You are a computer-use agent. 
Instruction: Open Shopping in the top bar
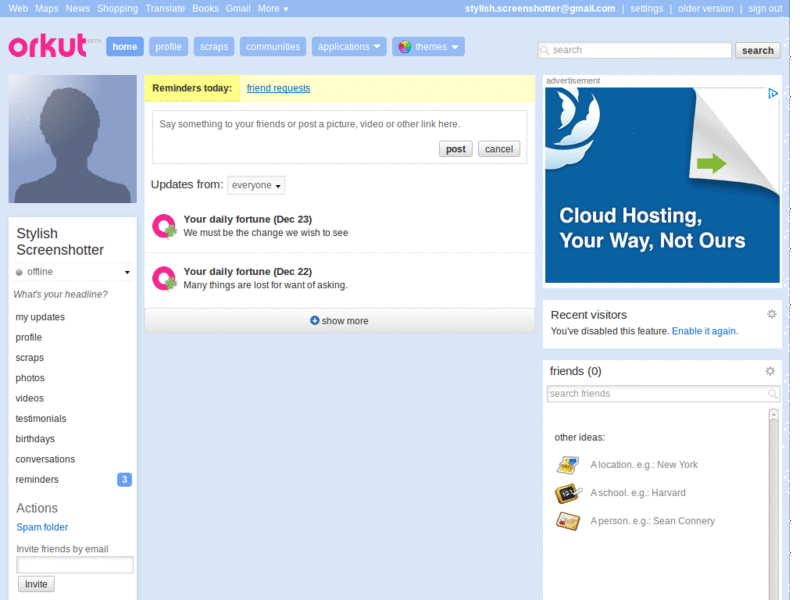coord(117,9)
